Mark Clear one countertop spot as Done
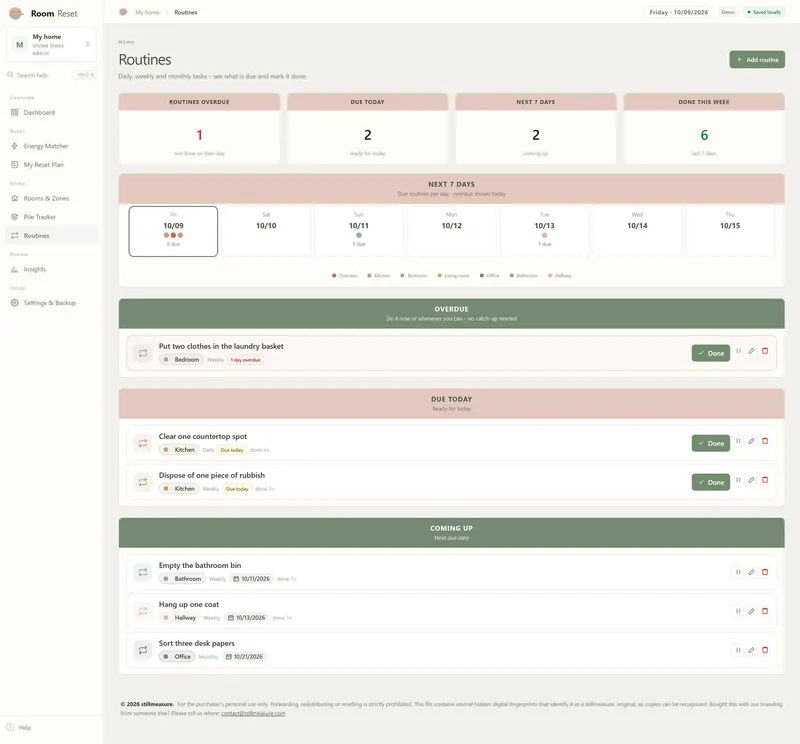Image resolution: width=800 pixels, height=744 pixels. click(x=711, y=443)
